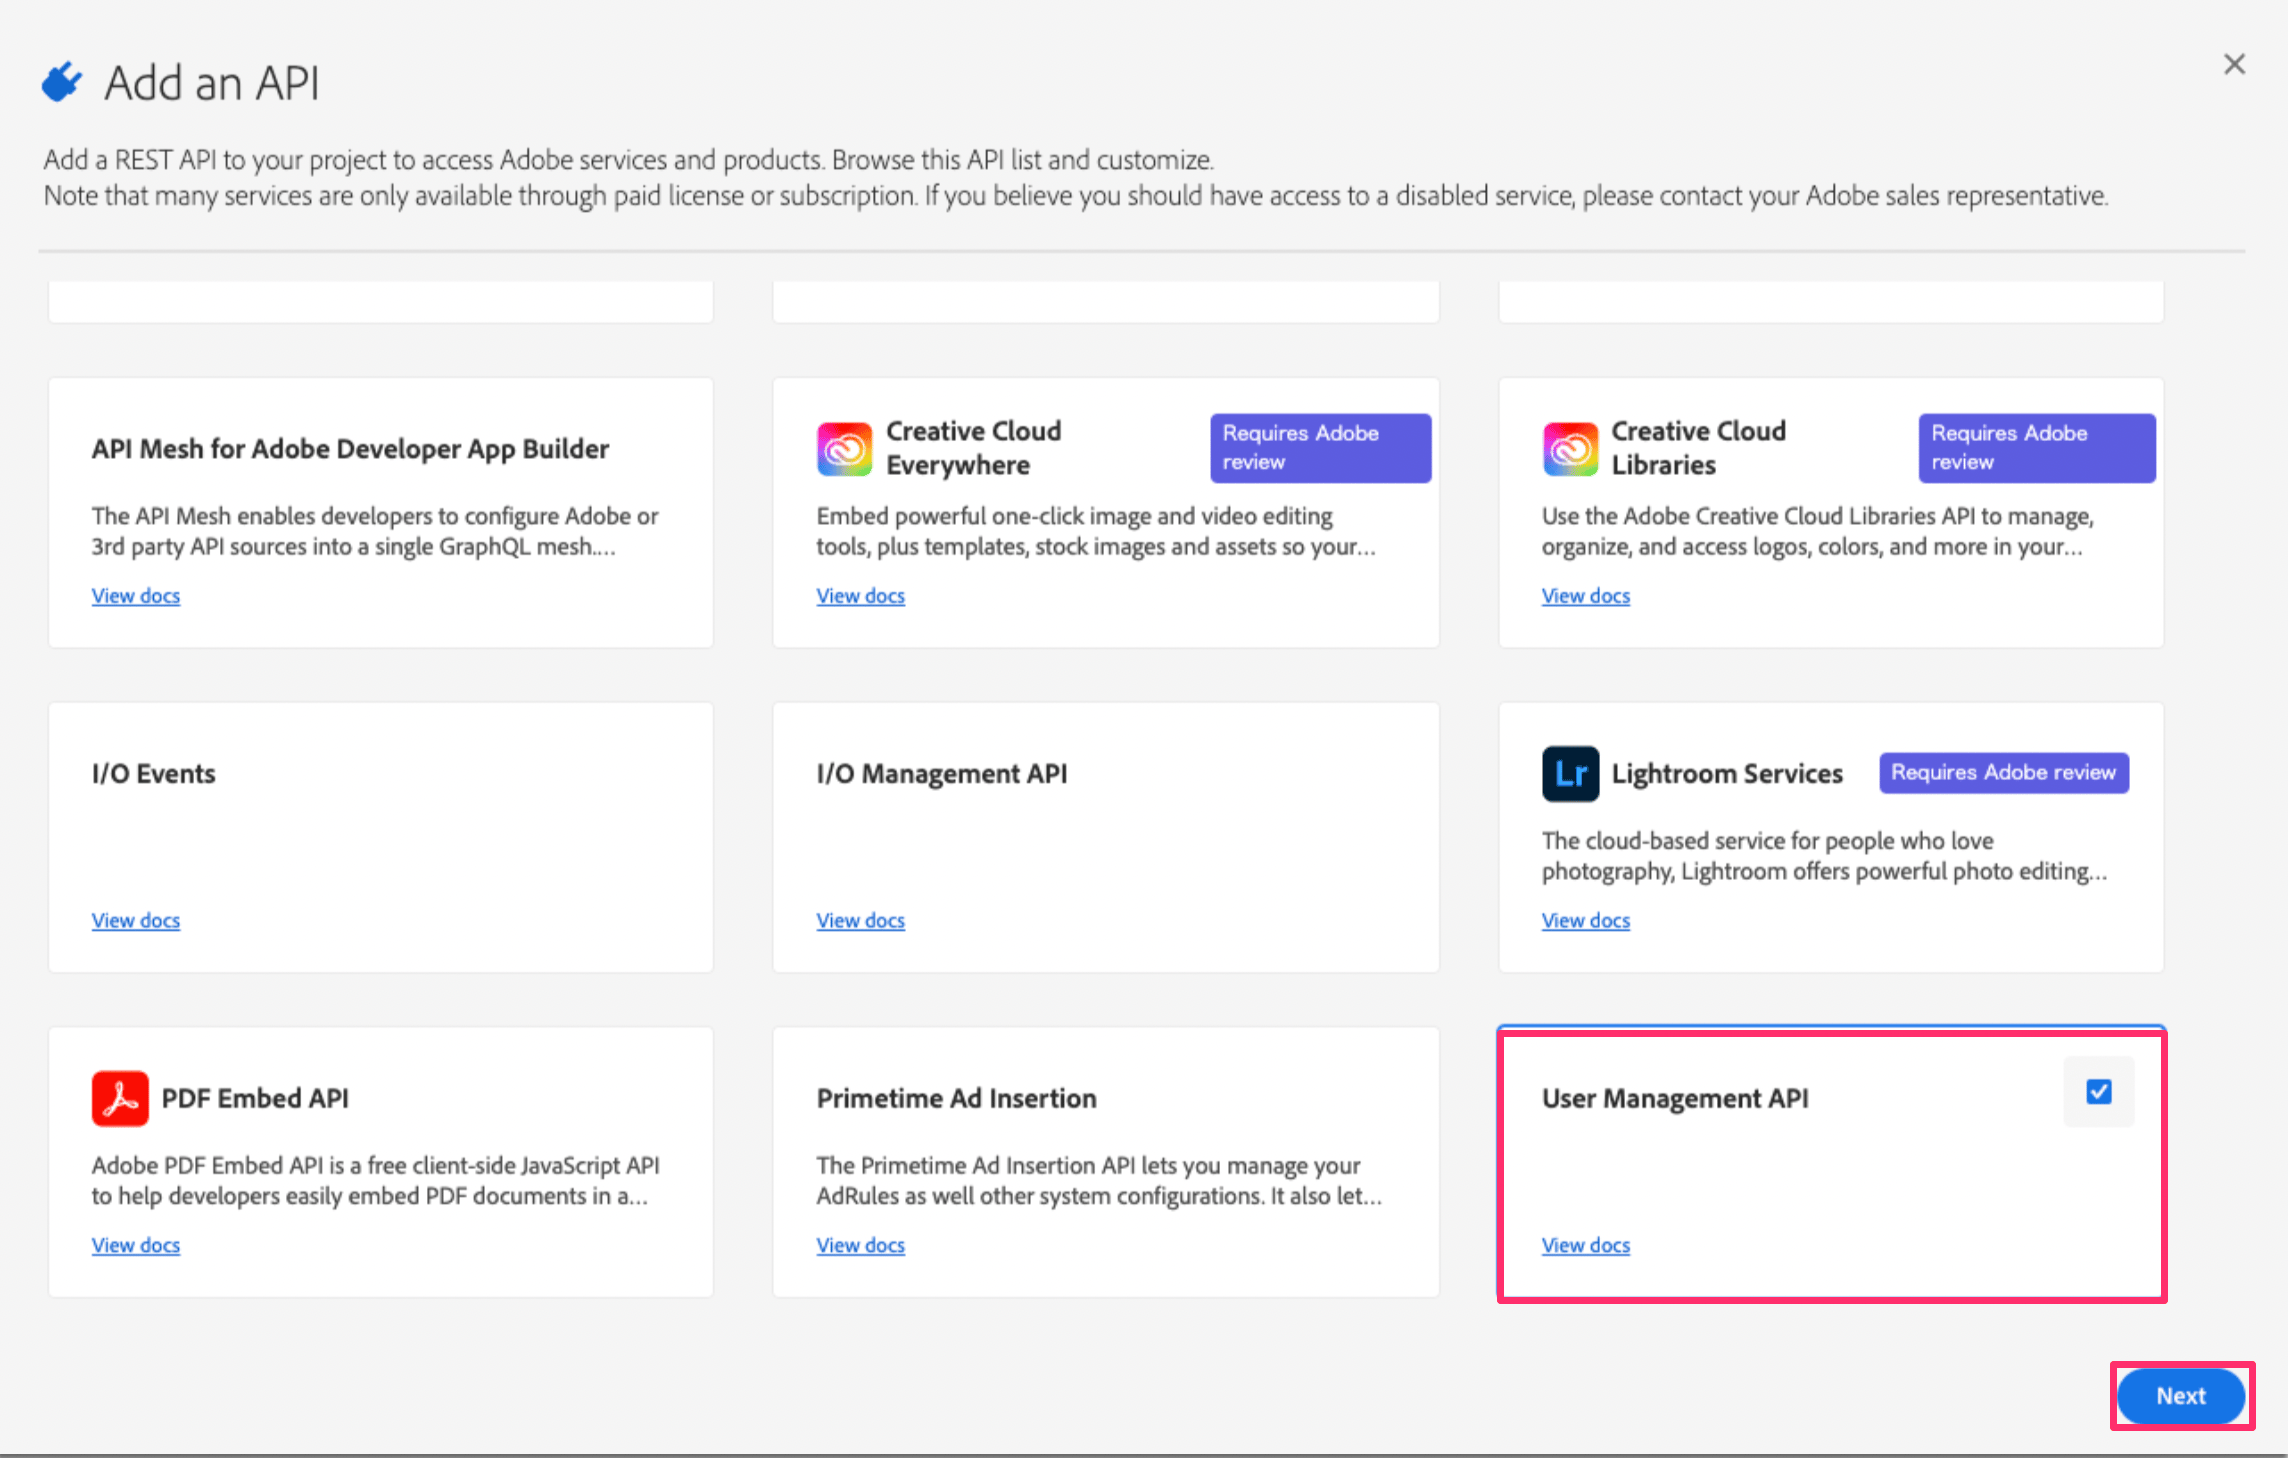
Task: Click Requires Adobe review badge on Creative Cloud Libraries
Action: (x=2037, y=448)
